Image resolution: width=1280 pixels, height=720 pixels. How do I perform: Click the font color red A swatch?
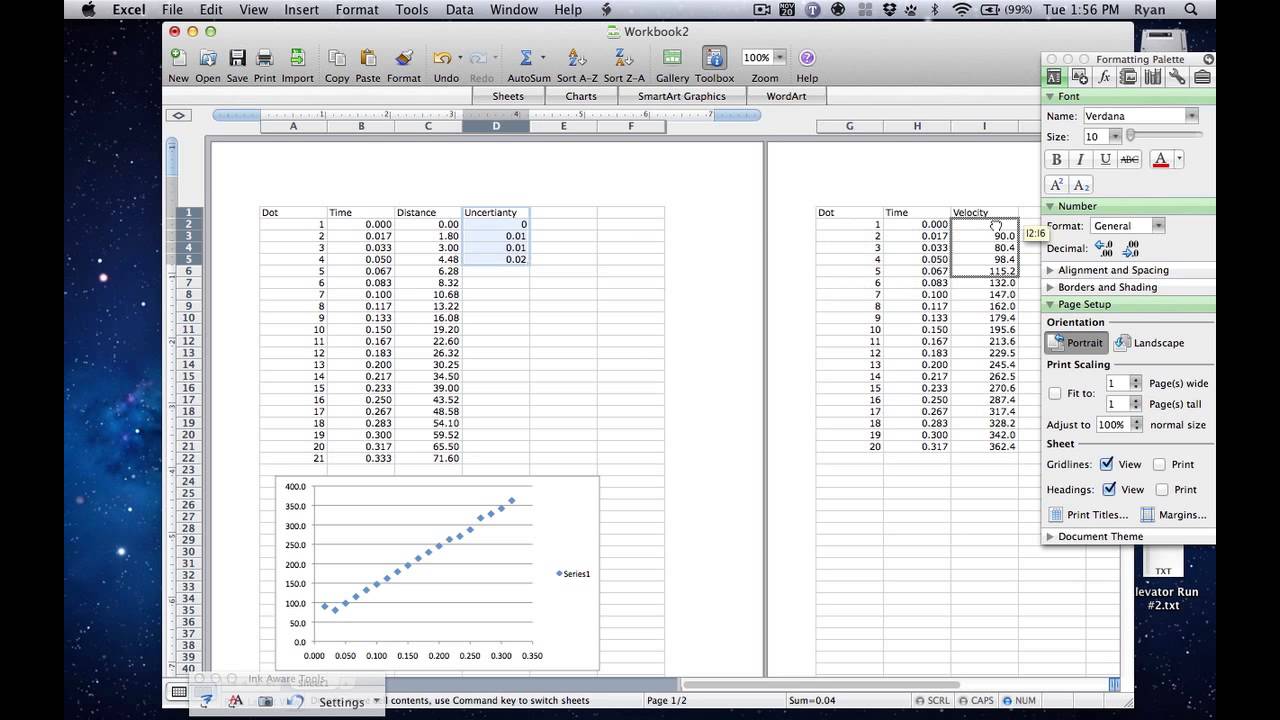click(1161, 159)
